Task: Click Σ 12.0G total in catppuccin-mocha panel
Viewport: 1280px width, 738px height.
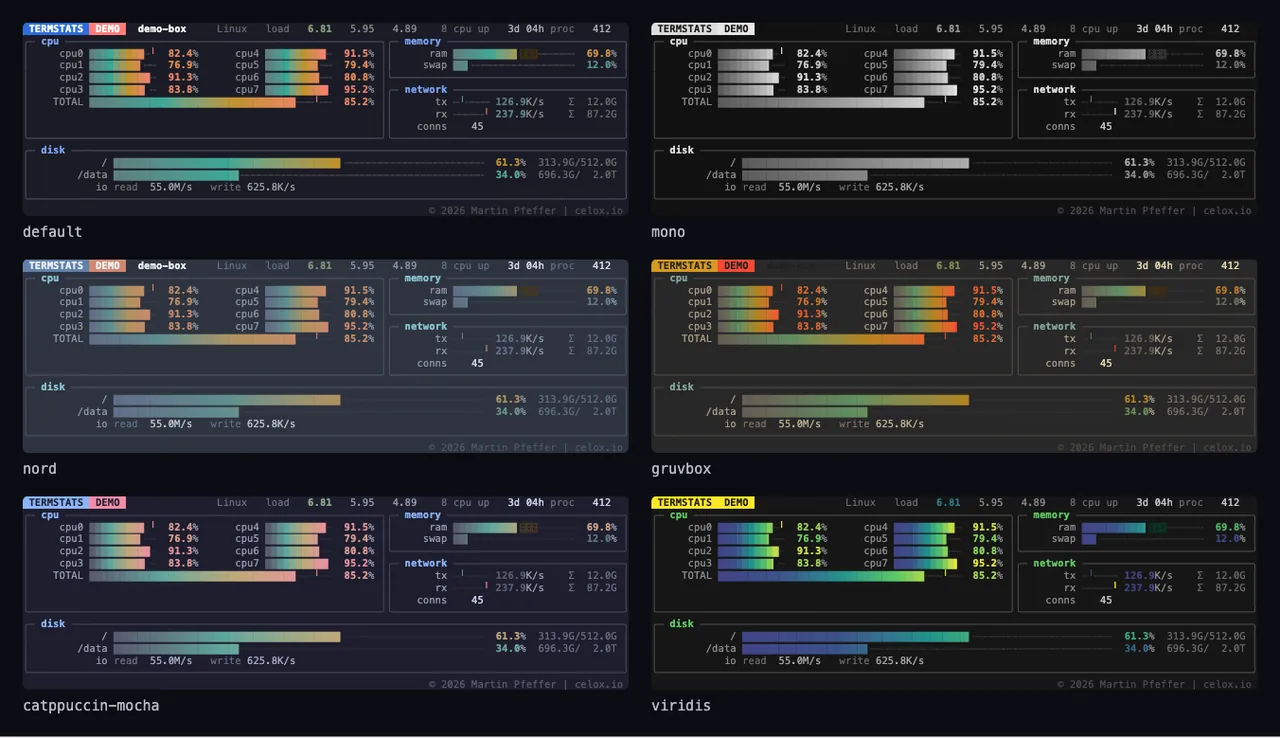Action: (592, 576)
